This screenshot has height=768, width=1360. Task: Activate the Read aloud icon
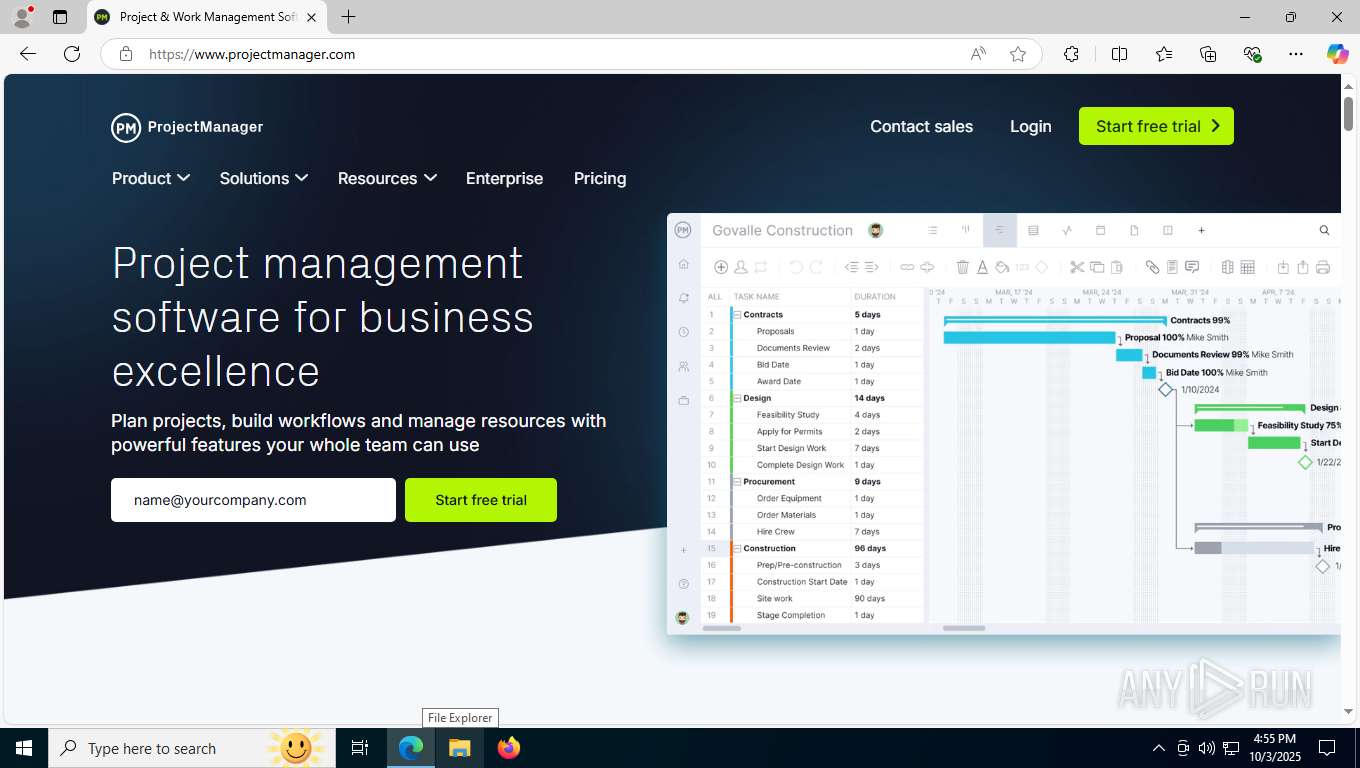coord(978,54)
